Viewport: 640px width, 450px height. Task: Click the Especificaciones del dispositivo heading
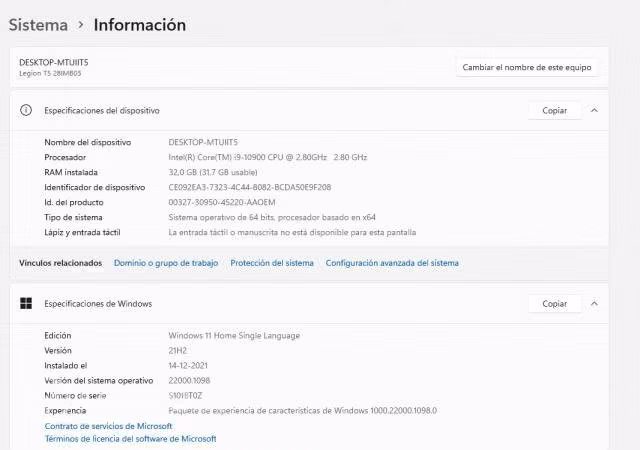coord(102,111)
